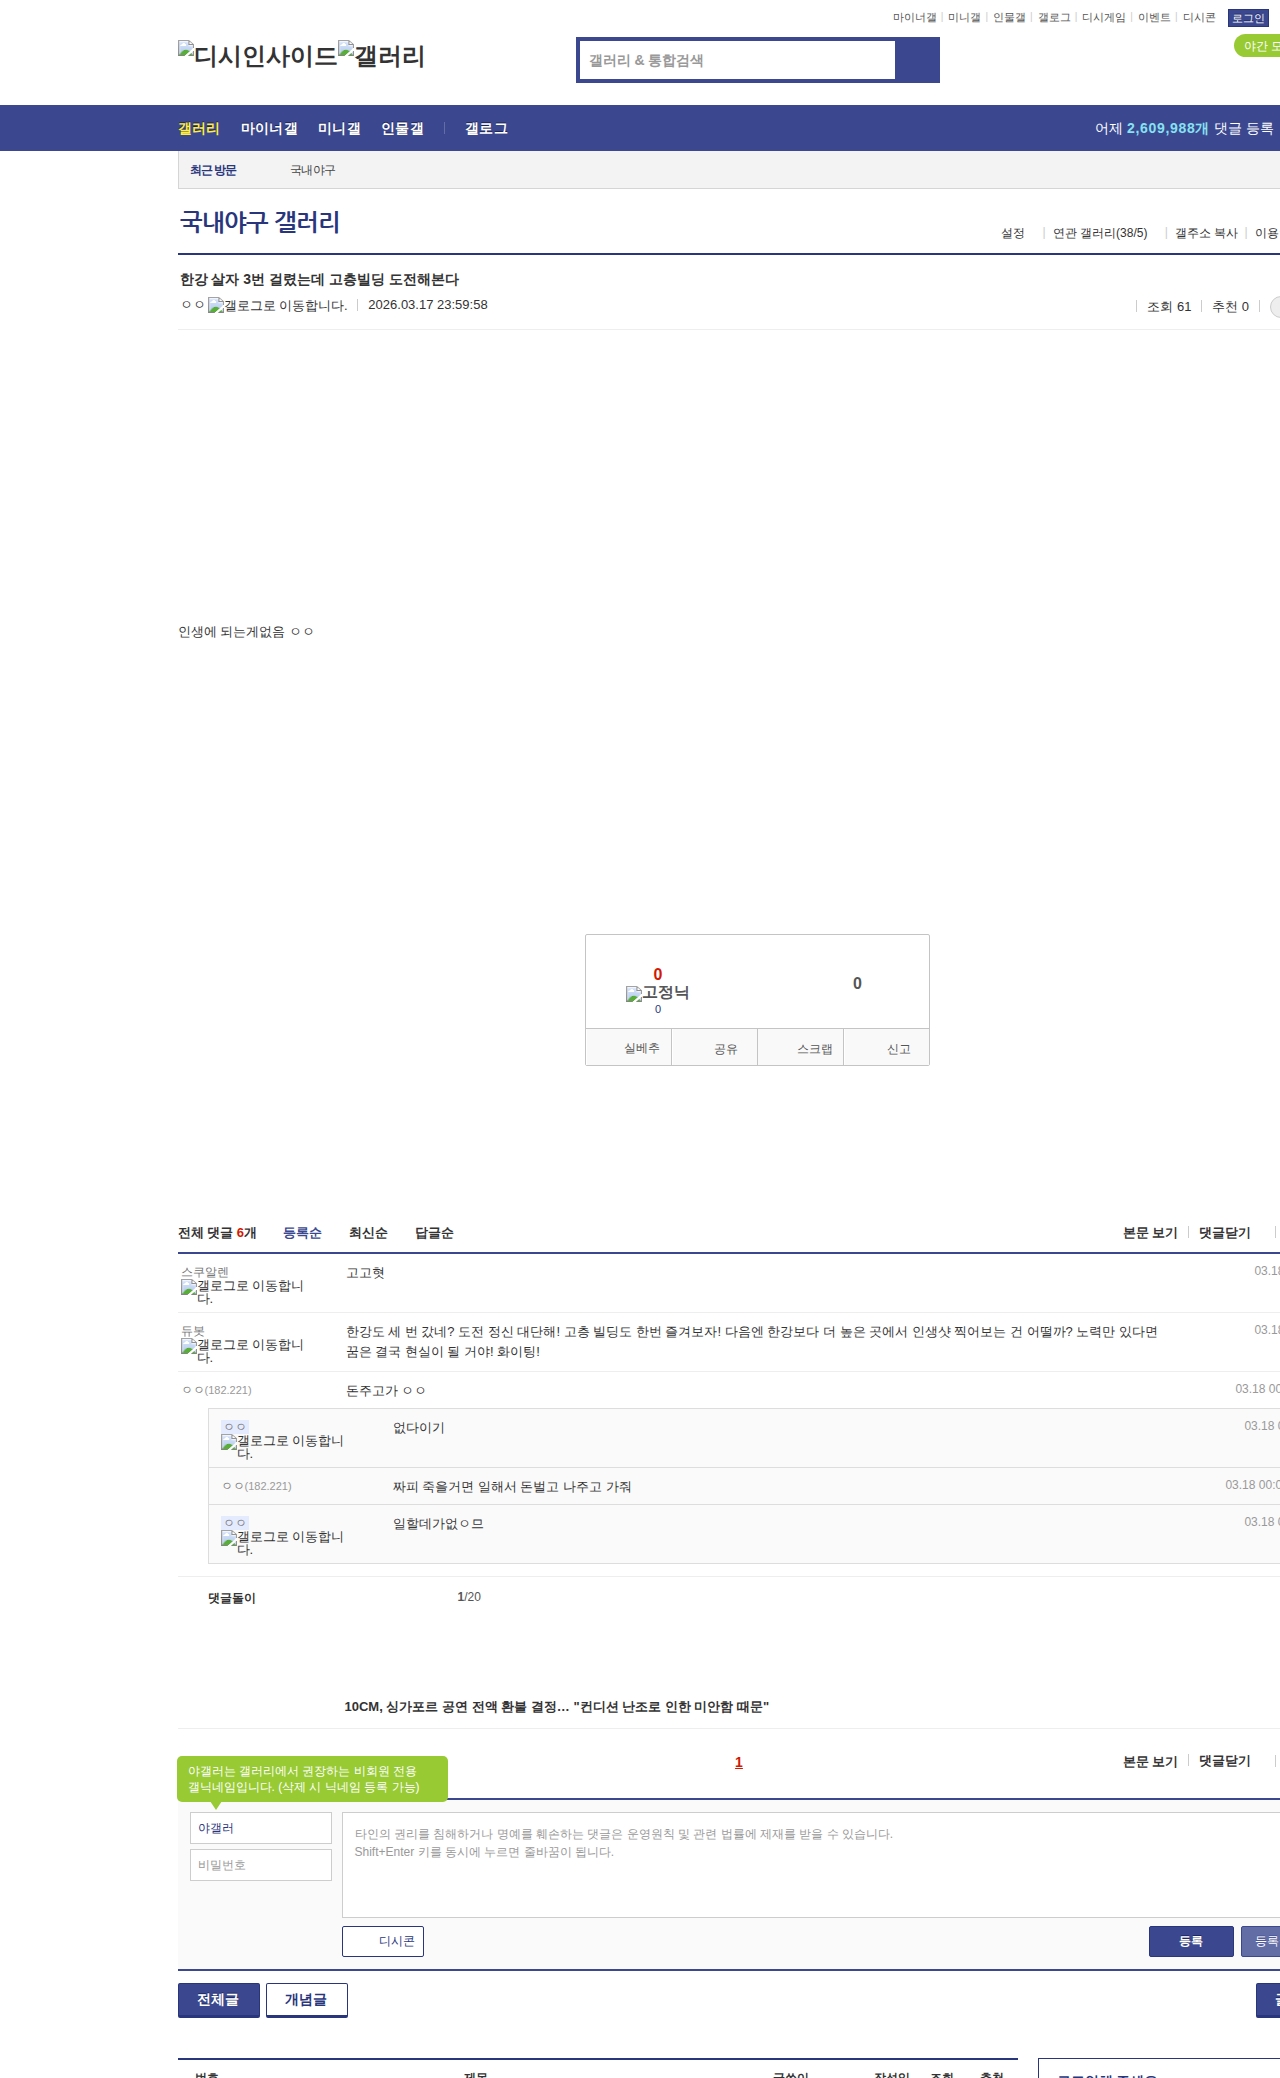Click the post author's gallog icon
Viewport: 1280px width, 2078px height.
[277, 306]
